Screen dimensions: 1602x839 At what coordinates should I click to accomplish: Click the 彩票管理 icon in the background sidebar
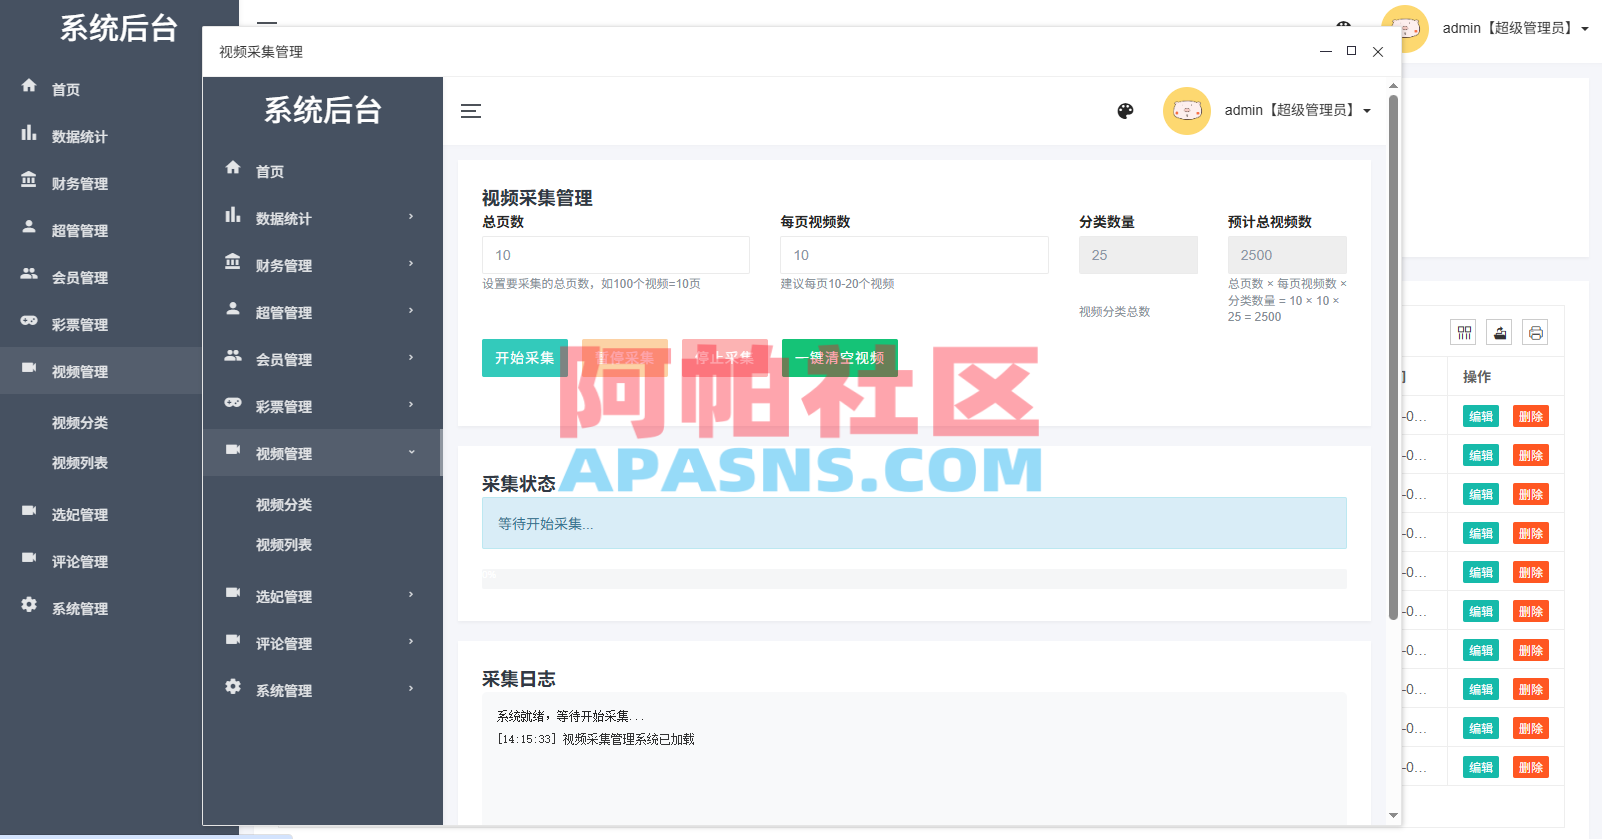(29, 320)
